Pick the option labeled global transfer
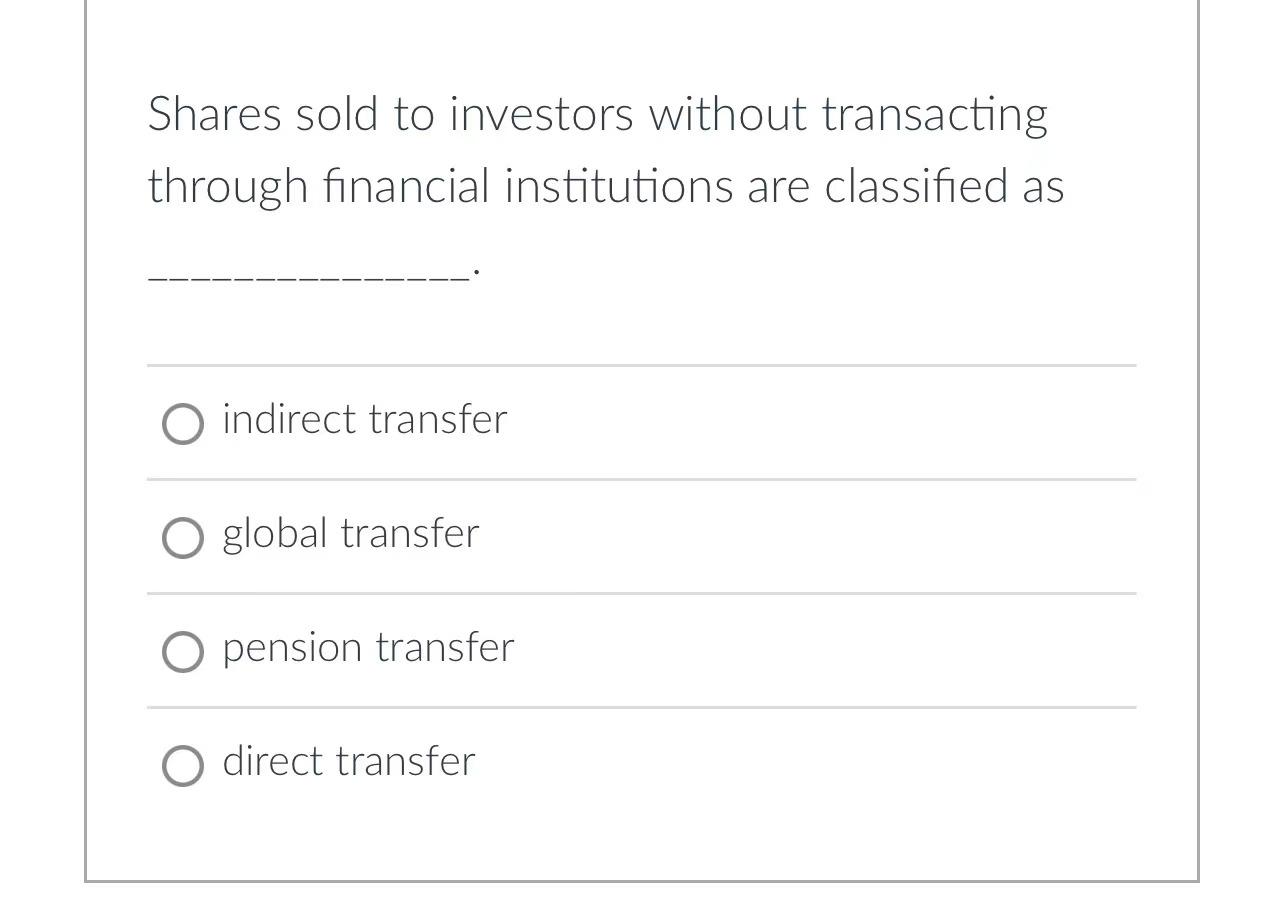The image size is (1284, 917). [x=350, y=534]
